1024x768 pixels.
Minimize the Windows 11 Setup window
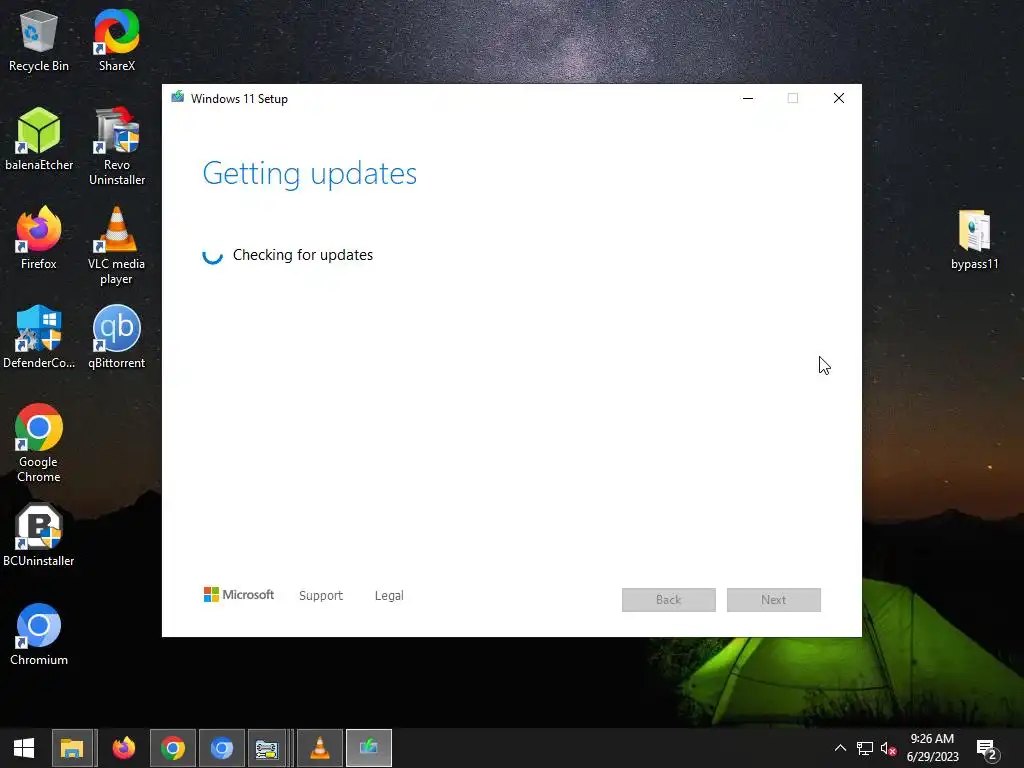pyautogui.click(x=748, y=98)
